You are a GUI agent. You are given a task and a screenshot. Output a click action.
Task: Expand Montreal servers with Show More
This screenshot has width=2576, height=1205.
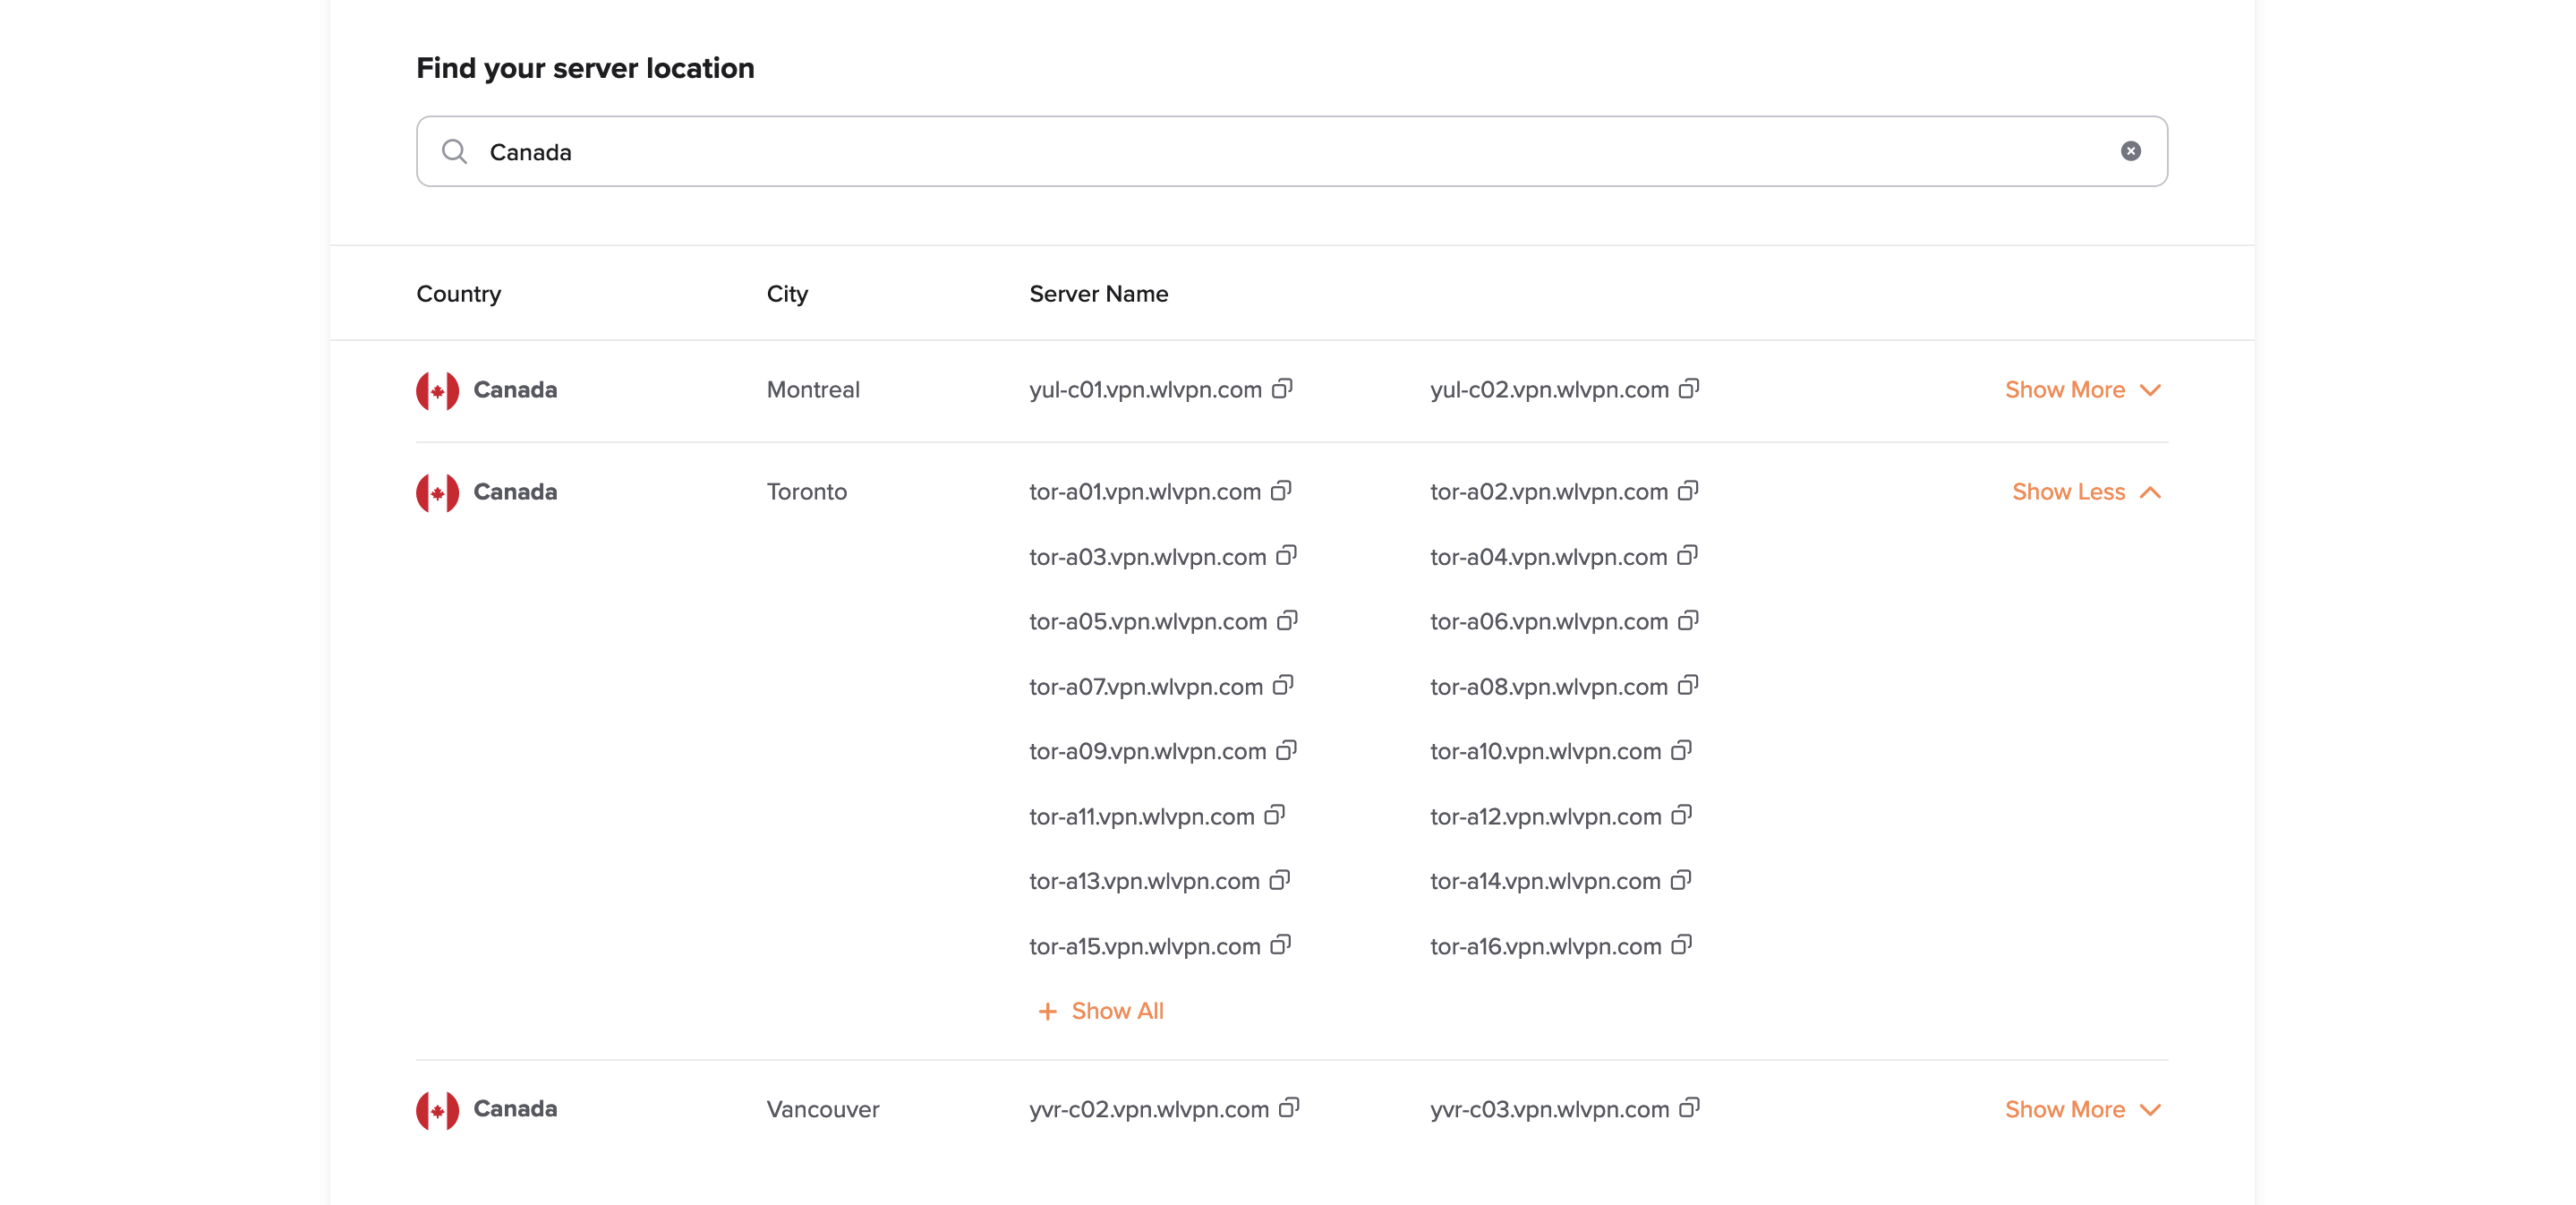point(2084,390)
